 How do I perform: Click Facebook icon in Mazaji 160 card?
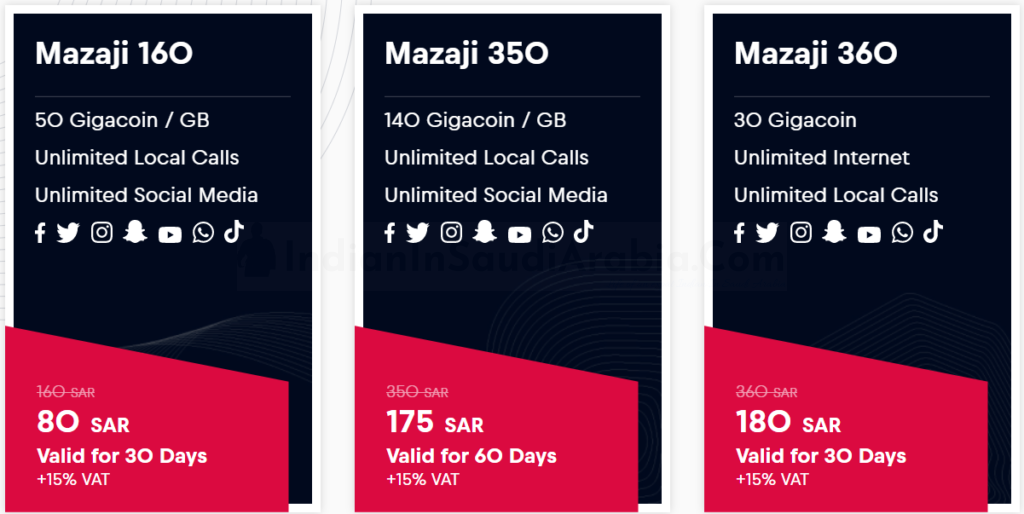coord(41,233)
